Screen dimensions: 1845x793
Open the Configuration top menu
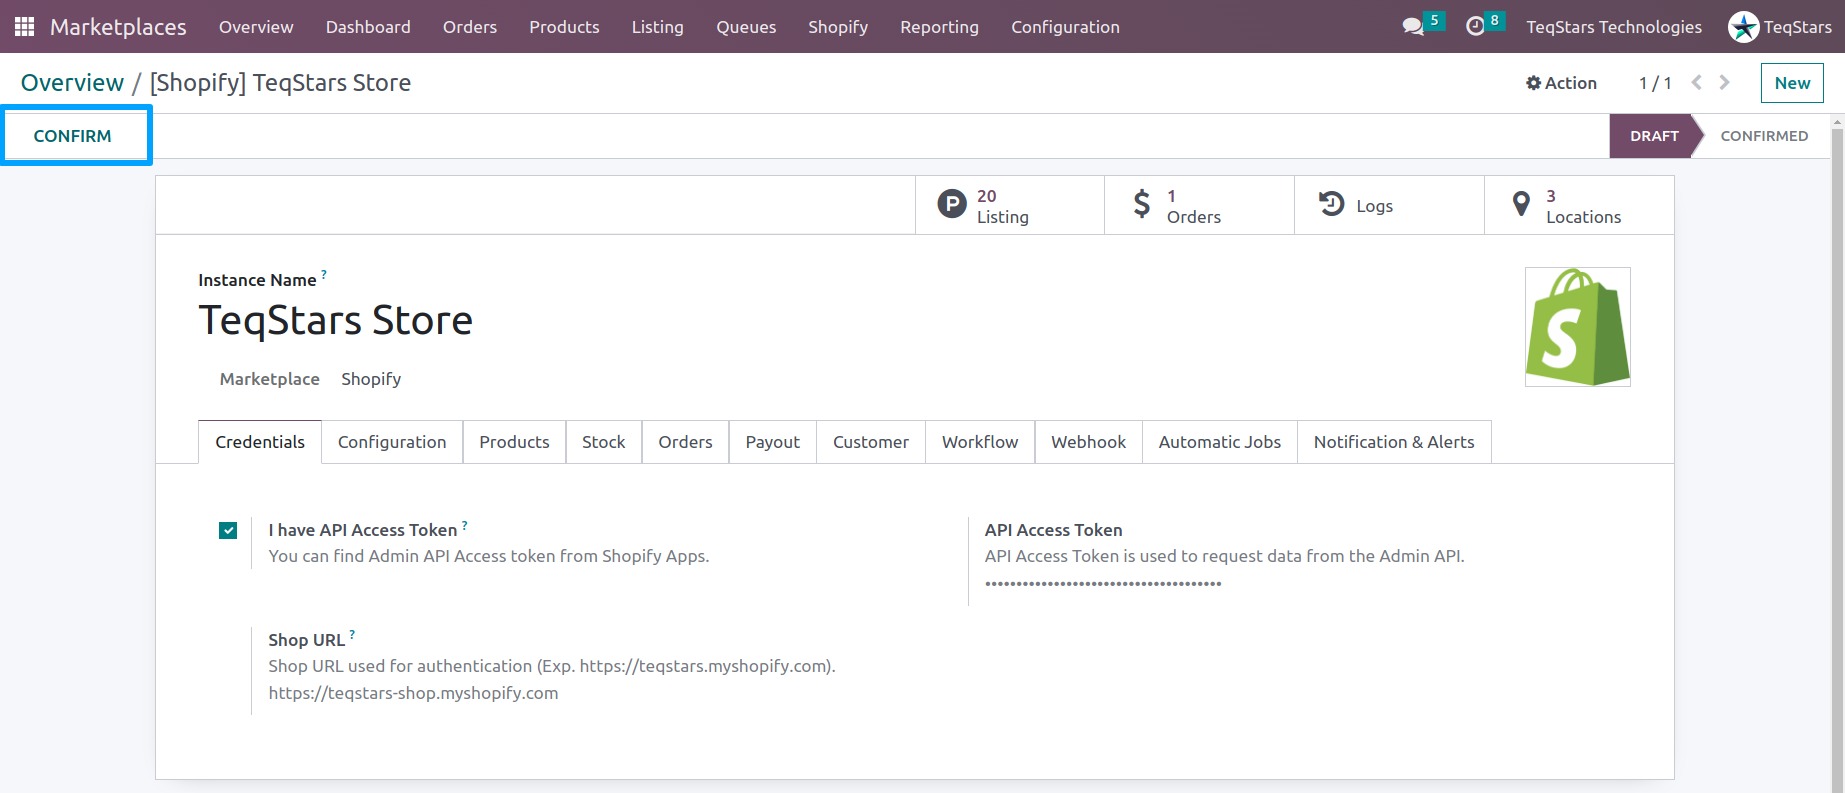tap(1065, 27)
